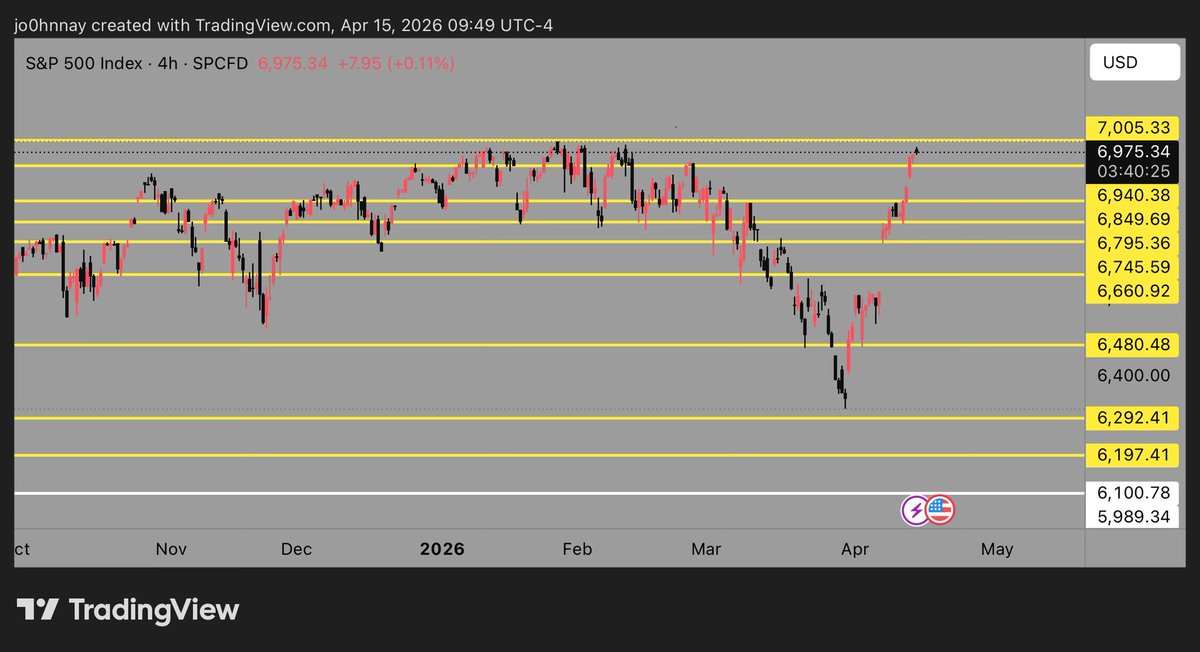The width and height of the screenshot is (1200, 652).
Task: Click the S&P 500 Index symbol title
Action: point(85,63)
